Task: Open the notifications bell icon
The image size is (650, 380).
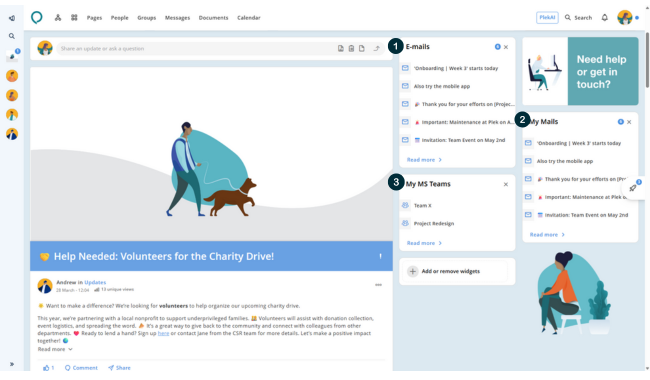Action: pyautogui.click(x=604, y=17)
